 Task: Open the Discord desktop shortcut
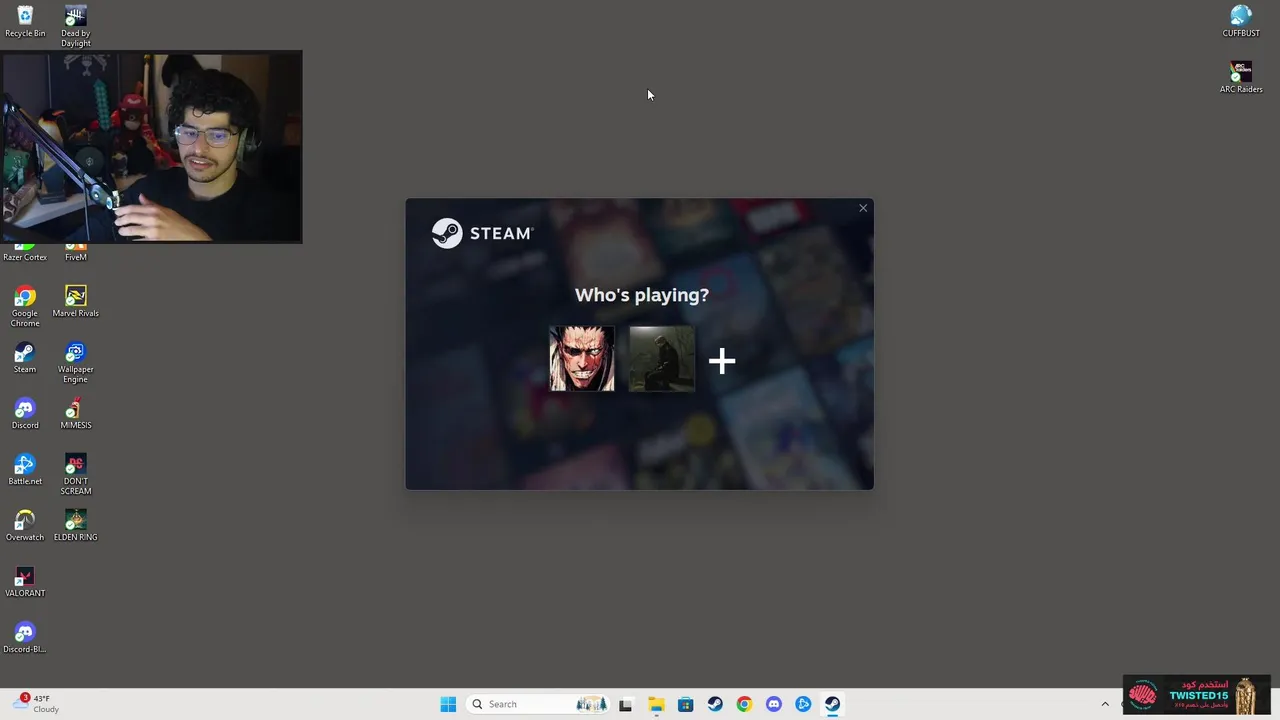(25, 413)
